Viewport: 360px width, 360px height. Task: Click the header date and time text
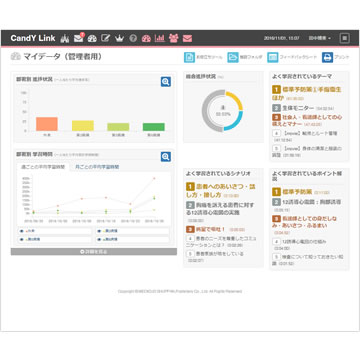click(282, 38)
